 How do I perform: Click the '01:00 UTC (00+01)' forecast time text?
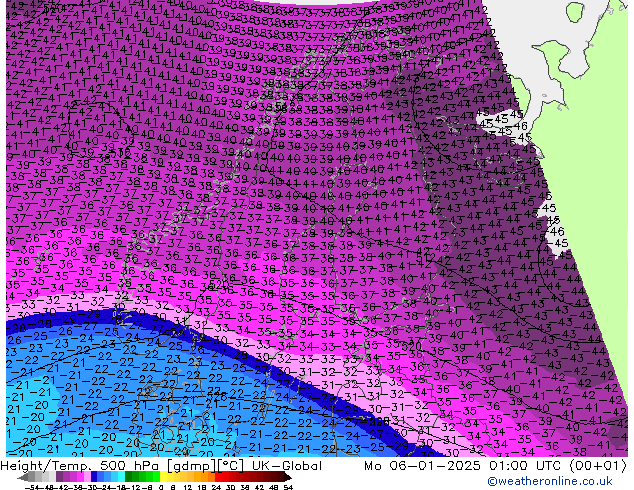(558, 466)
